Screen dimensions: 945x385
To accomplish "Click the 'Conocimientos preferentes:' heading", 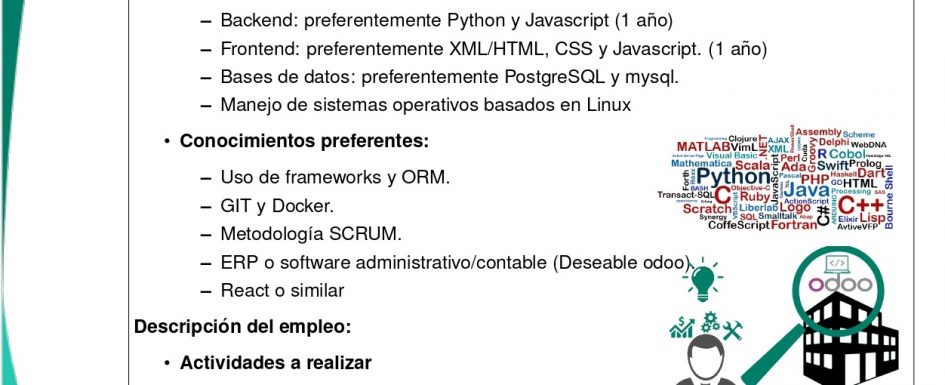I will (x=304, y=141).
